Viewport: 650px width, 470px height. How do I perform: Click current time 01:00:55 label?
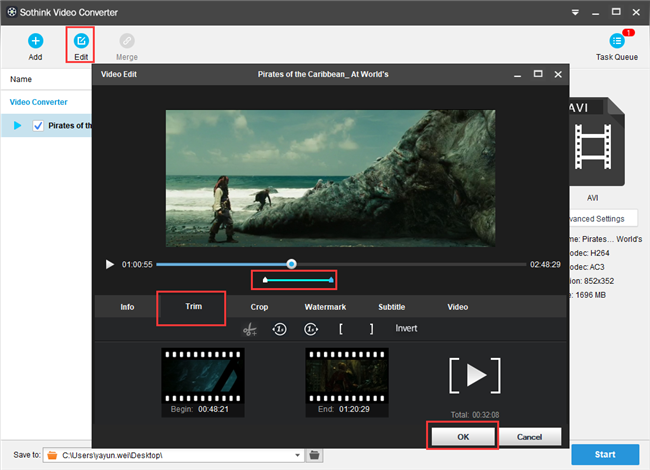(137, 264)
